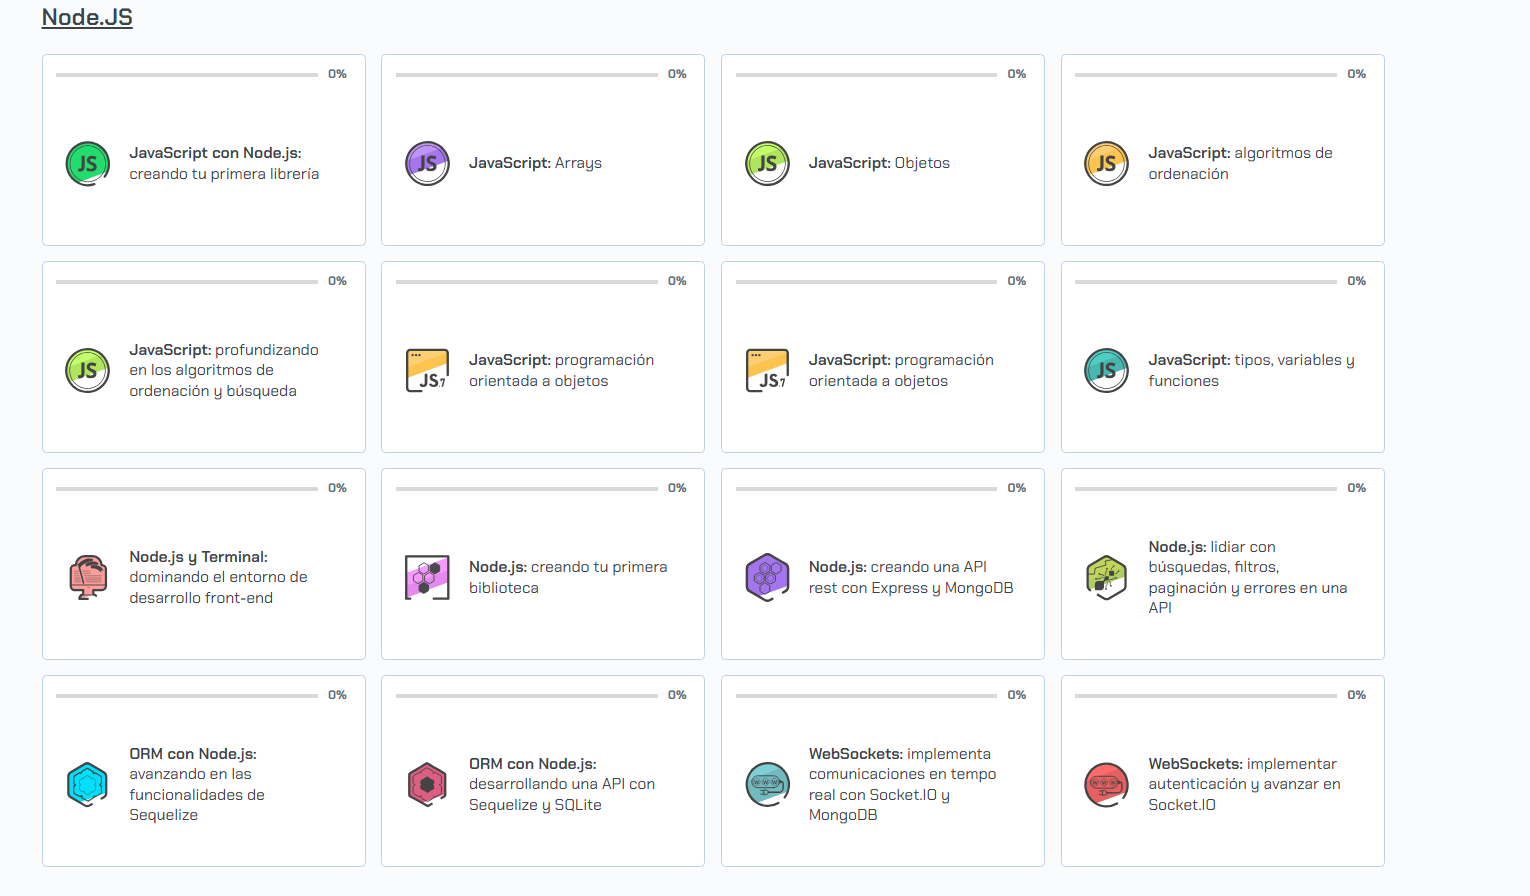Click the 0% label on 'WebSockets: implementar autenticación' card

coord(1356,695)
